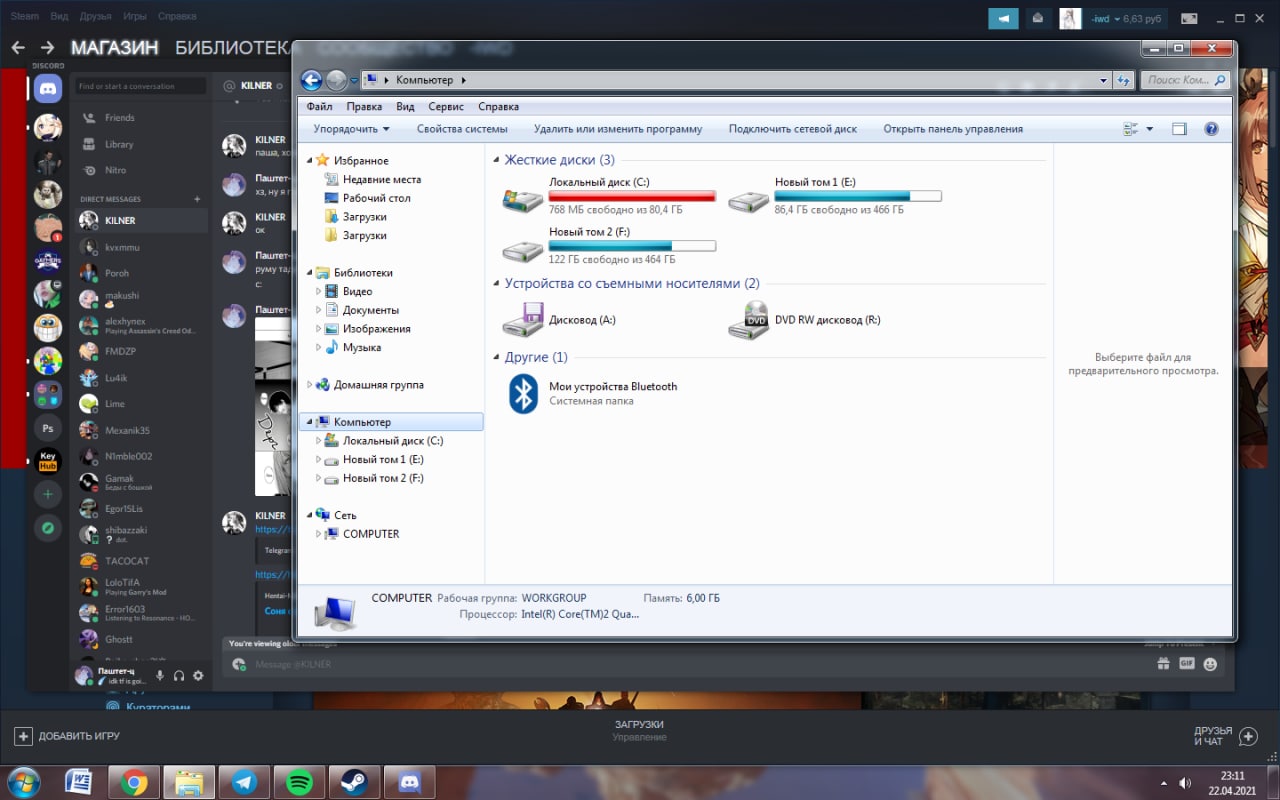The height and width of the screenshot is (800, 1280).
Task: Open Мои устройства Bluetooth folder
Action: (524, 393)
